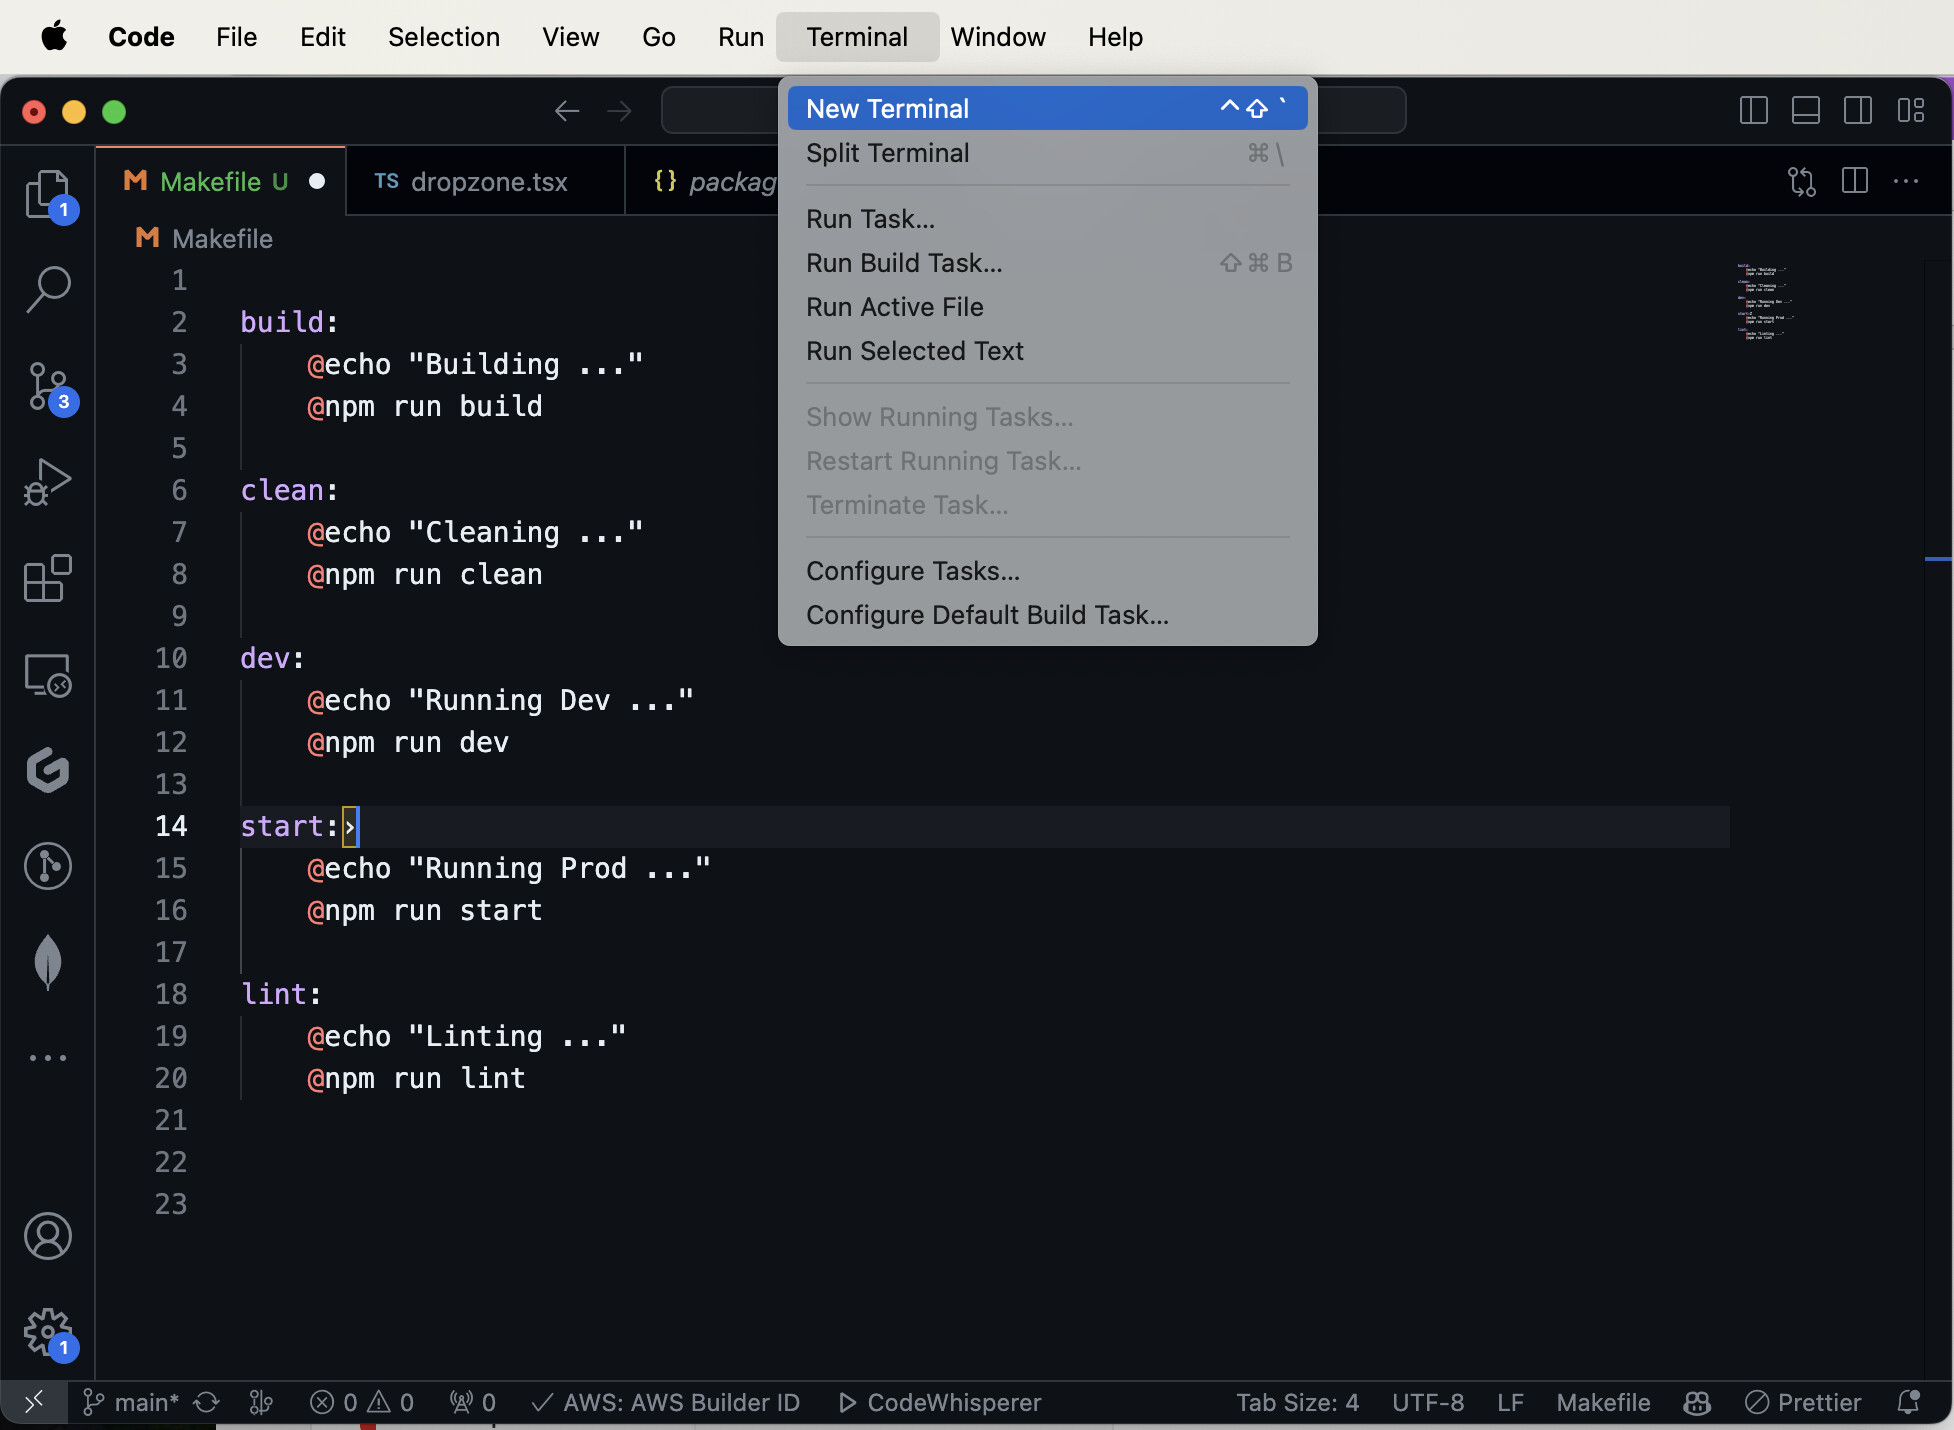Open the Selection menu in menu bar
The width and height of the screenshot is (1954, 1430).
444,37
